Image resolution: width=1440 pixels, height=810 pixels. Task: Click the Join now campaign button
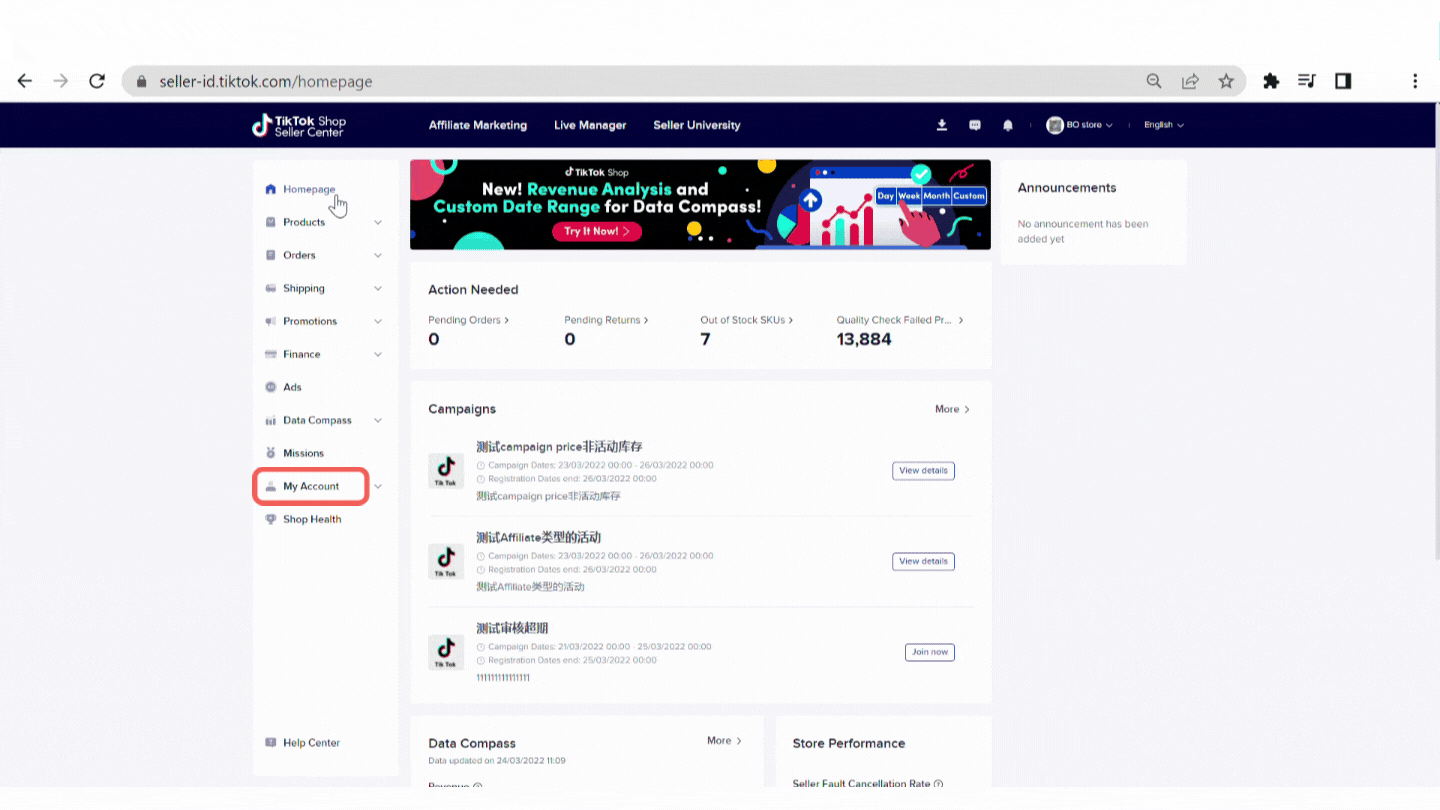[929, 652]
